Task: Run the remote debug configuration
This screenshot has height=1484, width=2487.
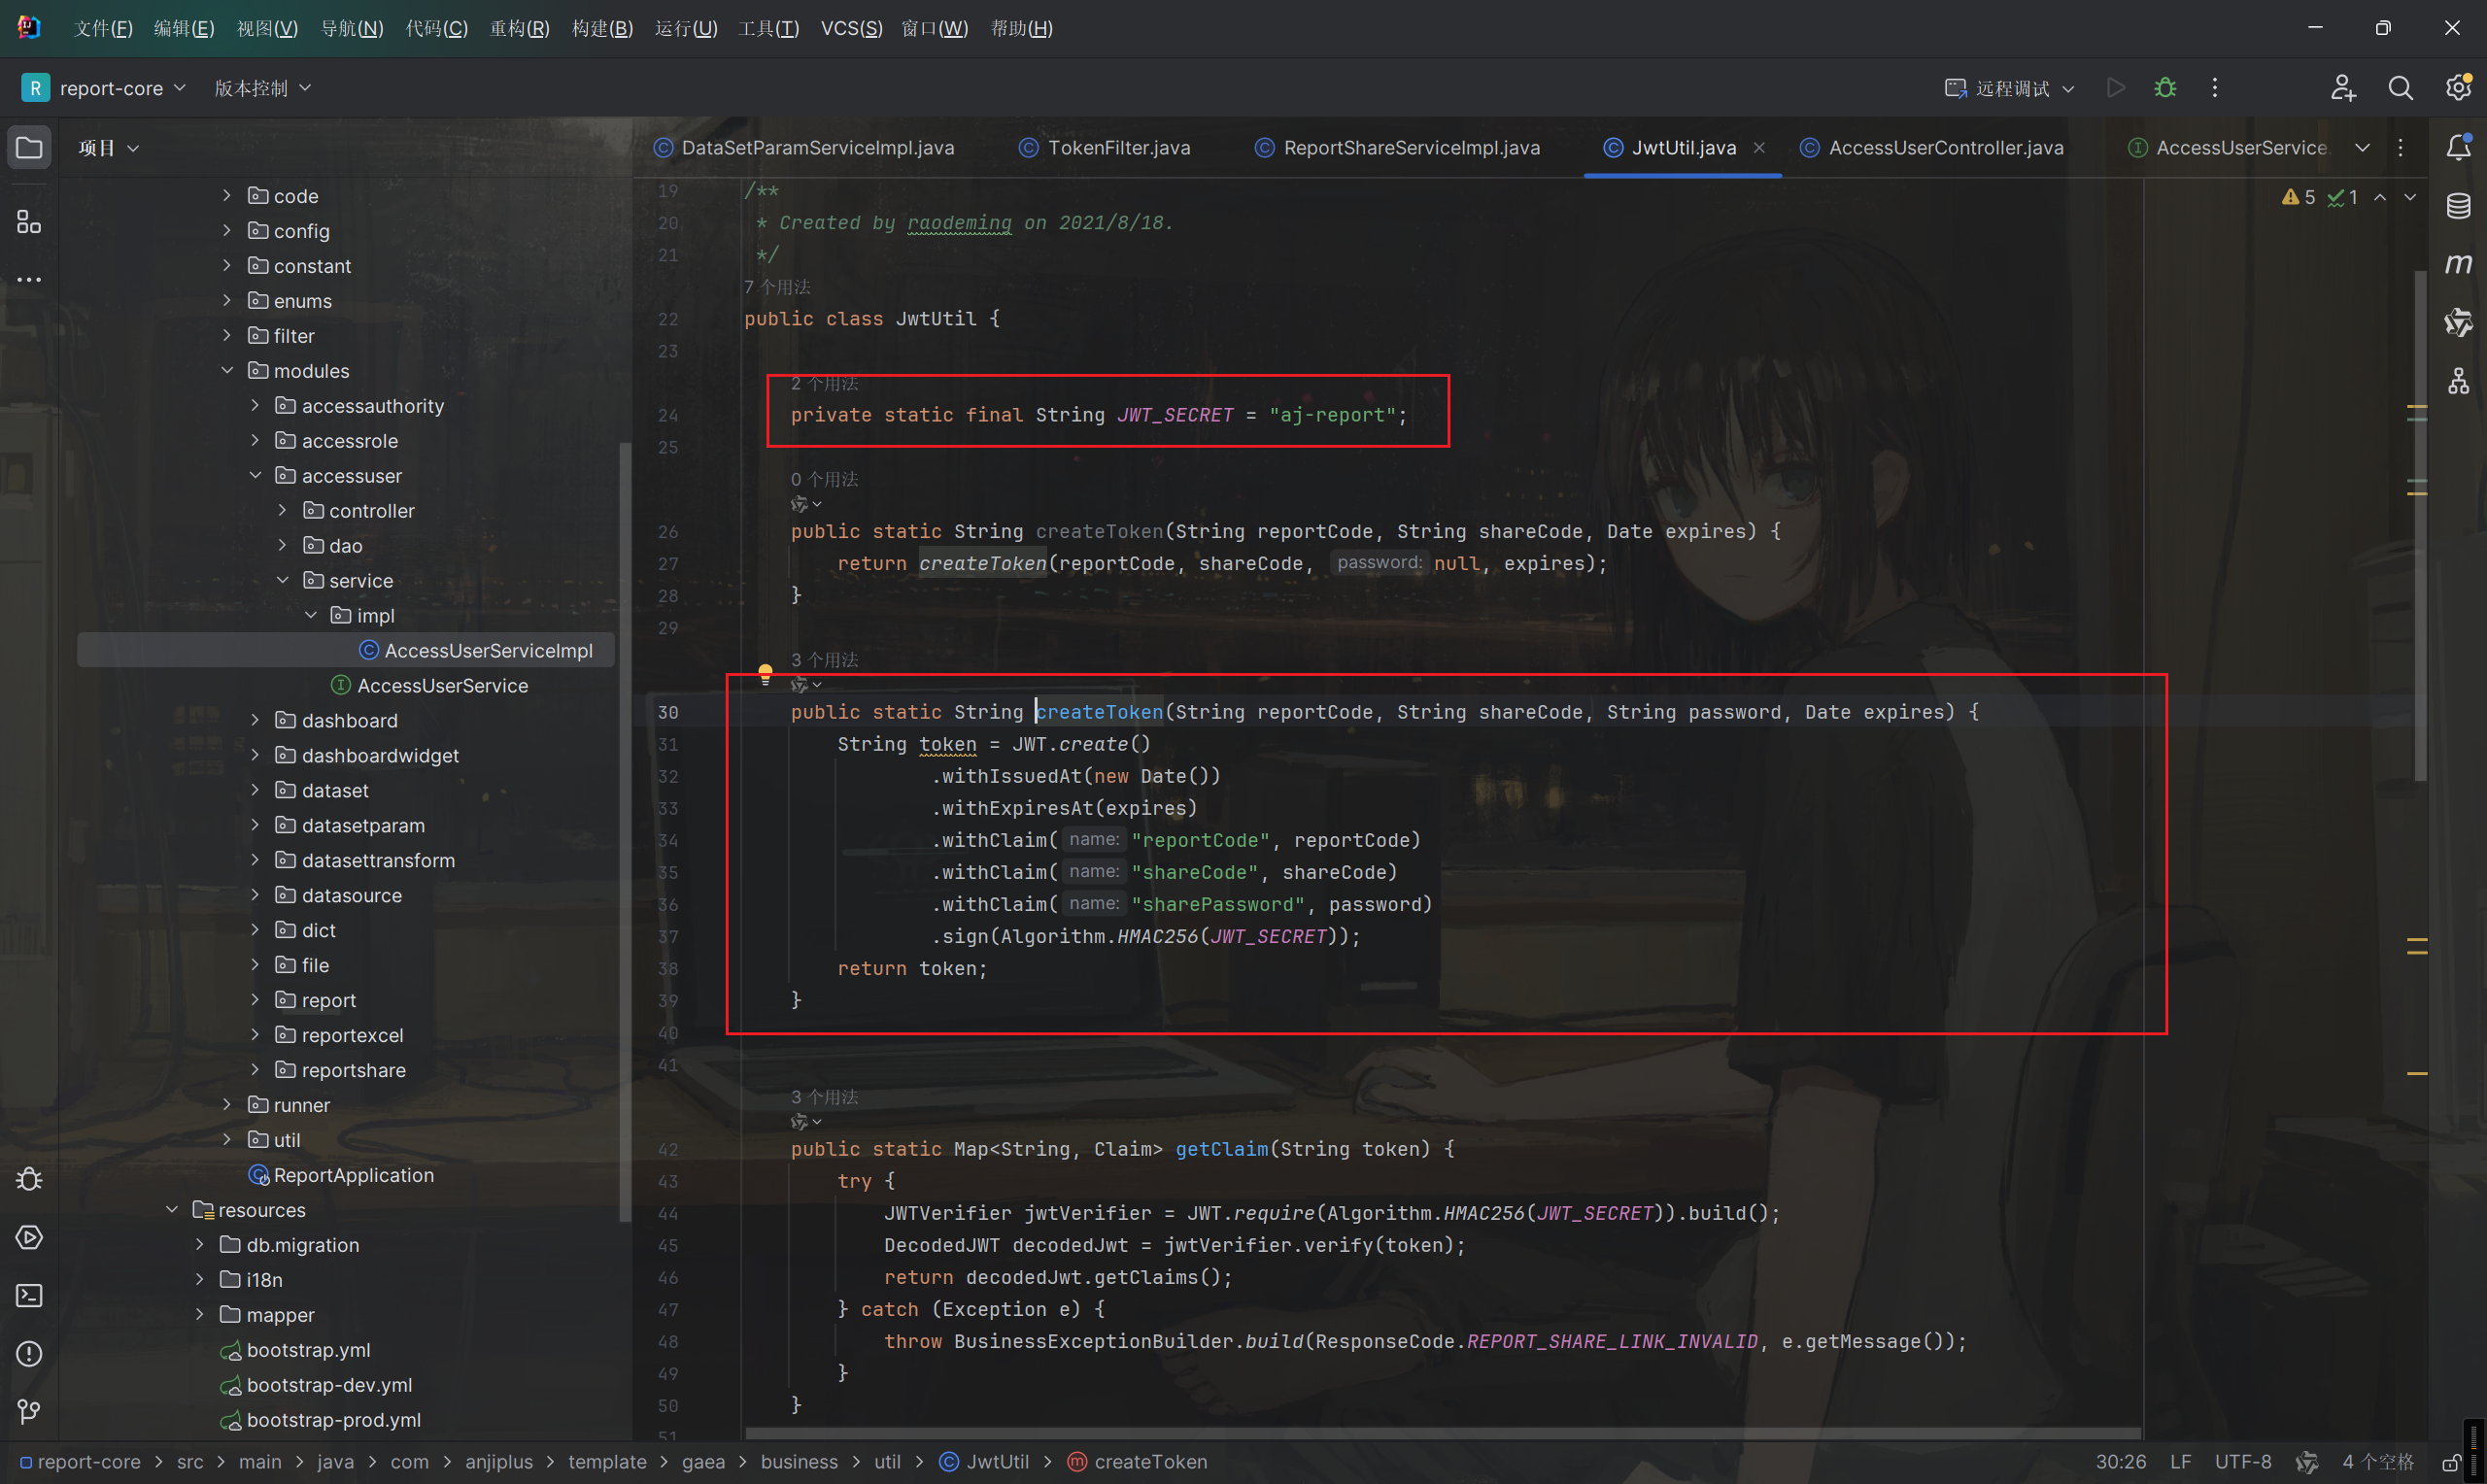Action: 2115,88
